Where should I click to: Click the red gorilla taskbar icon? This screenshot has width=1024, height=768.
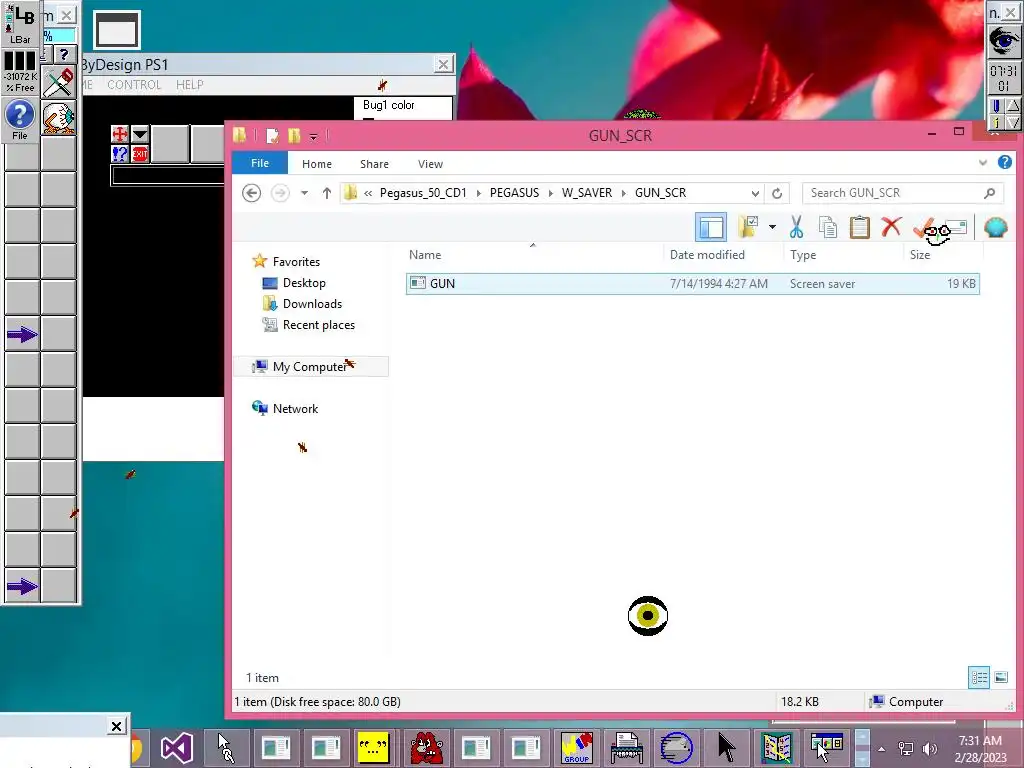426,748
